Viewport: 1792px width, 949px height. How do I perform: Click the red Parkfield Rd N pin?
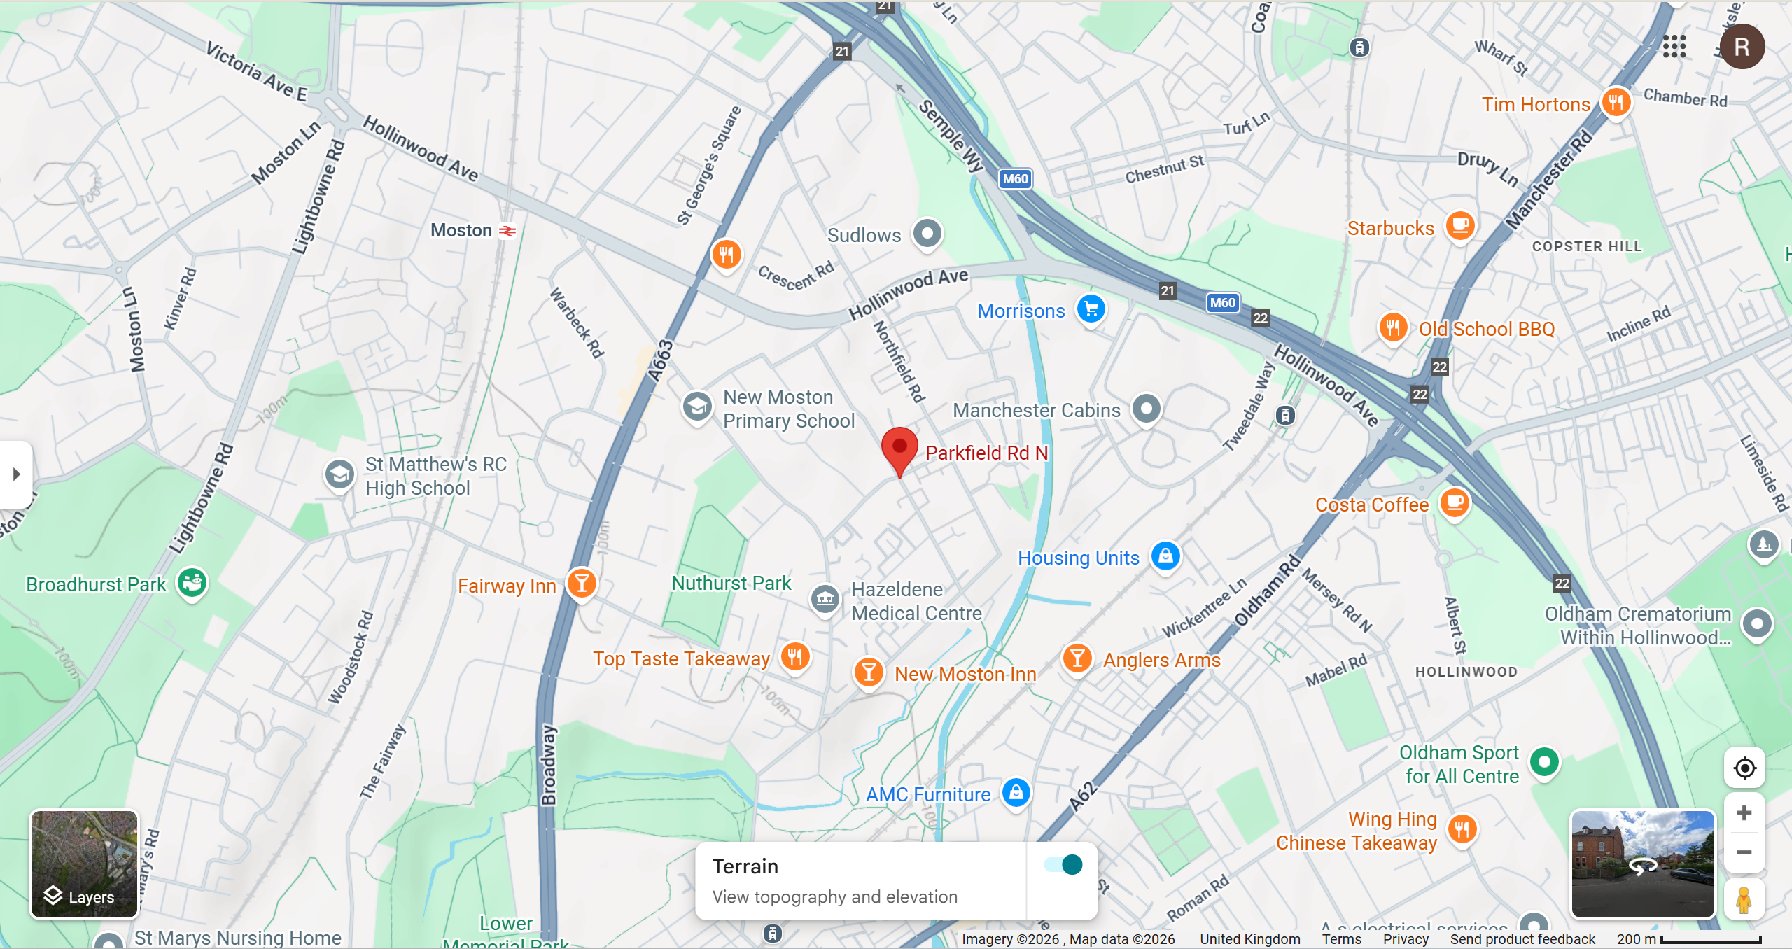[899, 452]
